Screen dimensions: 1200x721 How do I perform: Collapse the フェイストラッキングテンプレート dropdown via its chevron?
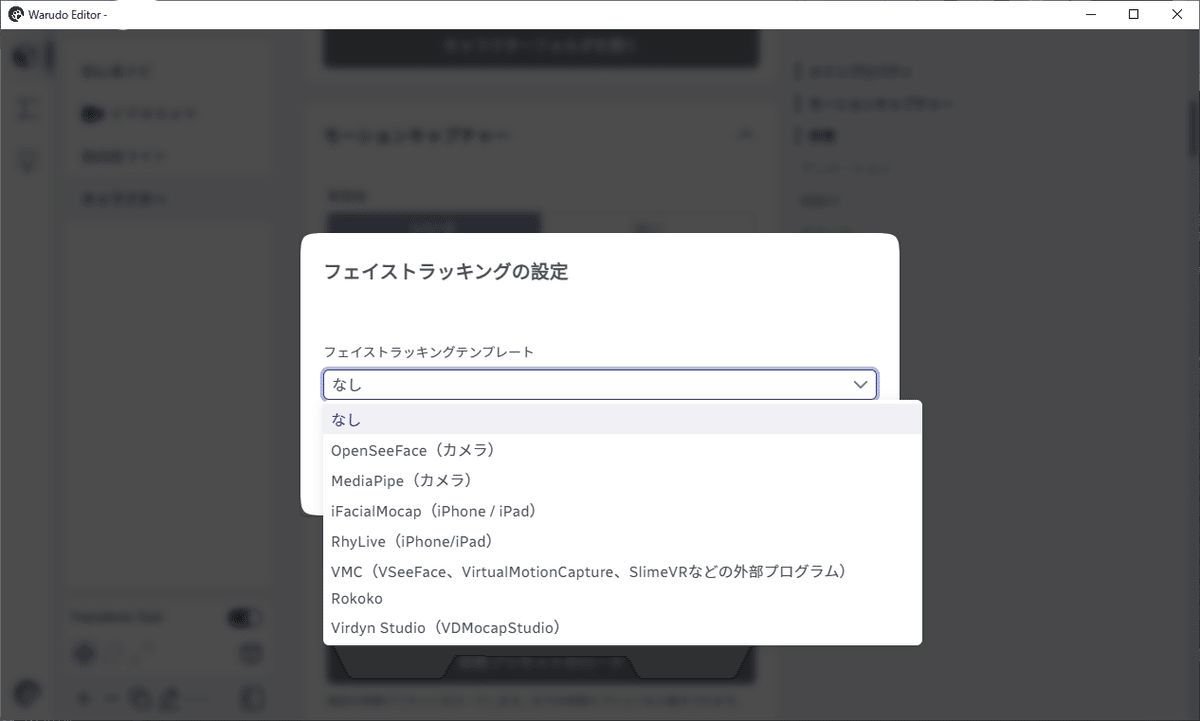[x=860, y=385]
